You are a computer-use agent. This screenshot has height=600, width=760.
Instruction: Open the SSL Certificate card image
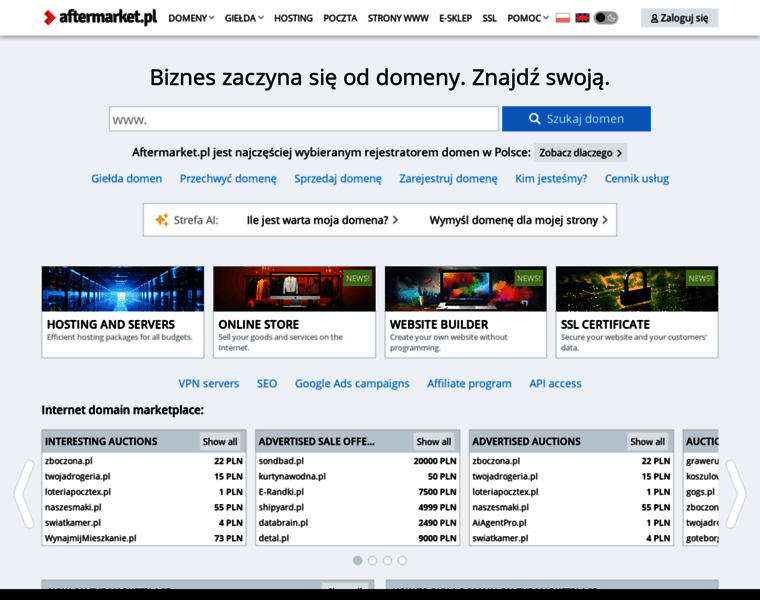tap(637, 289)
